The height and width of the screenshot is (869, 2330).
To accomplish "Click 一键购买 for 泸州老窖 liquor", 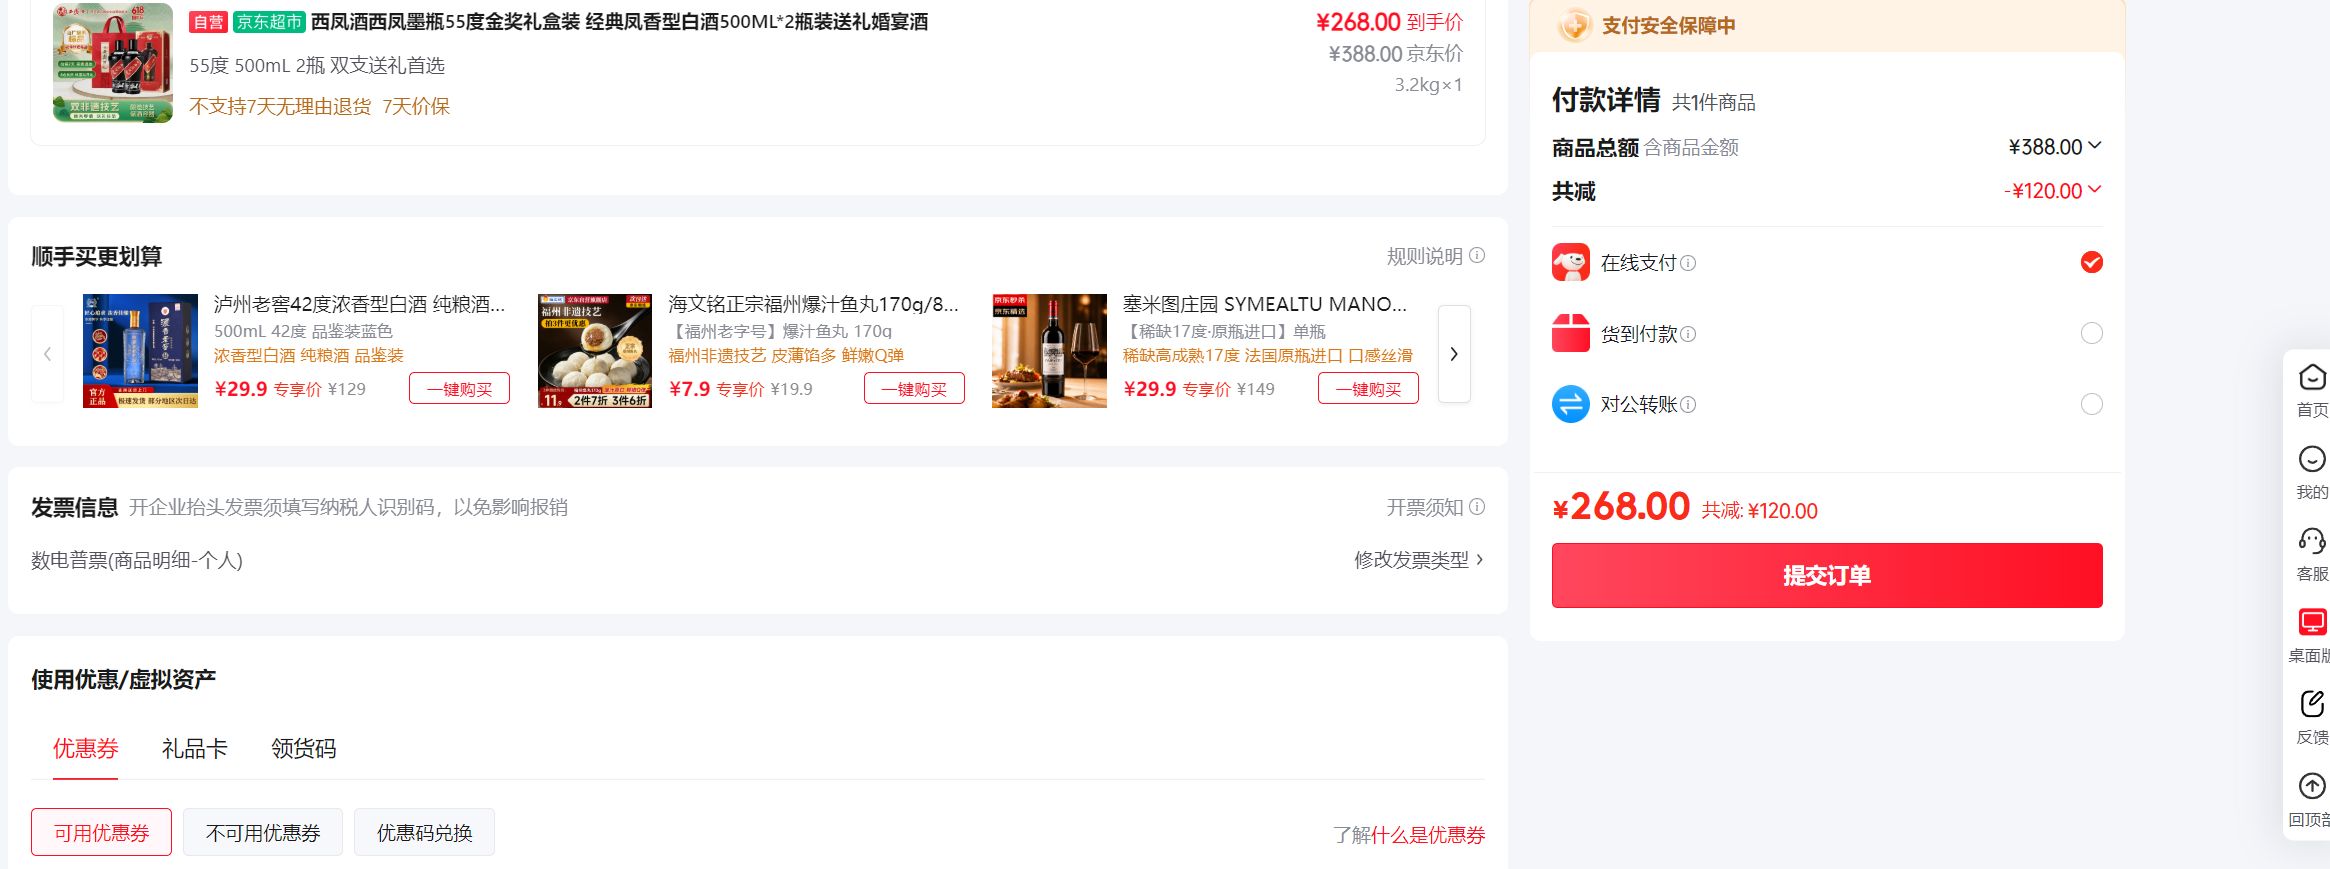I will (x=460, y=388).
